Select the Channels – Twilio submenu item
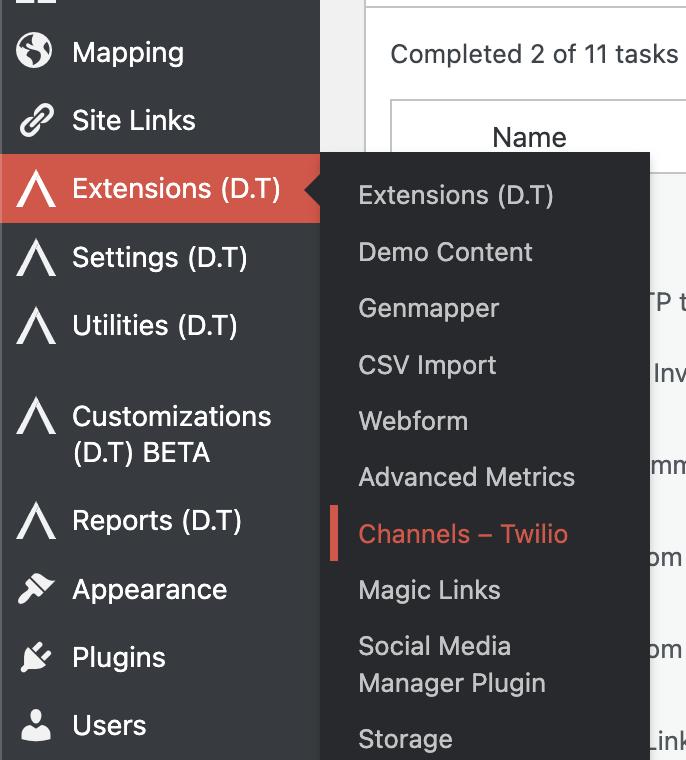 coord(463,534)
